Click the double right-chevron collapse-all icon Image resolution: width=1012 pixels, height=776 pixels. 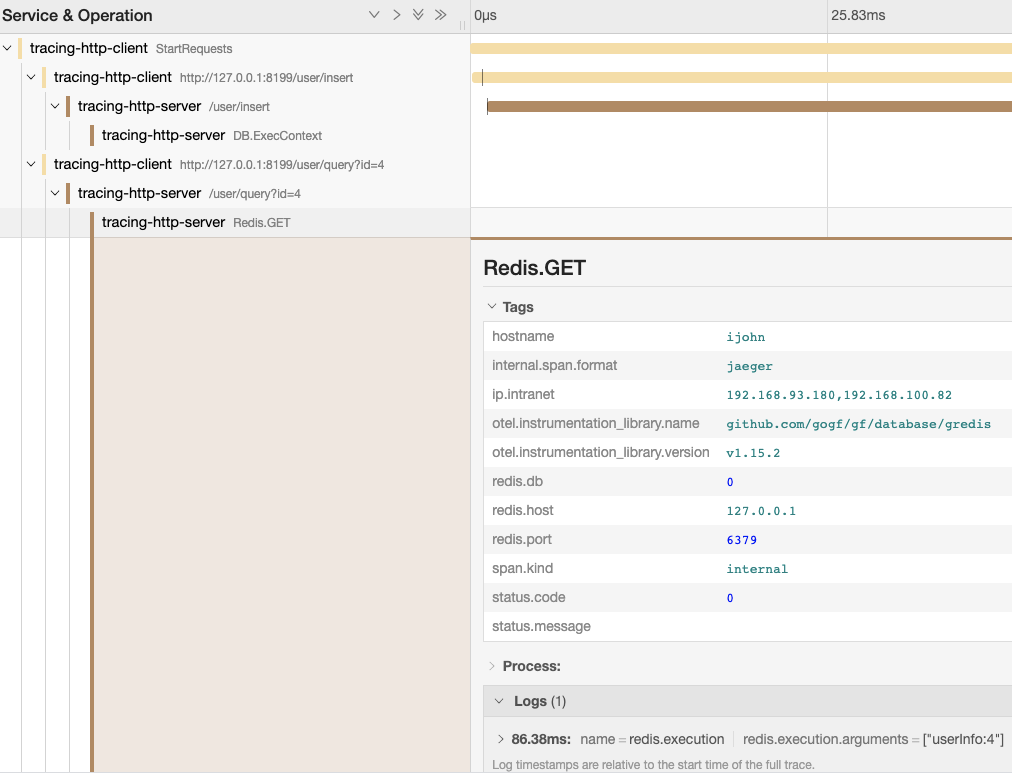coord(440,15)
